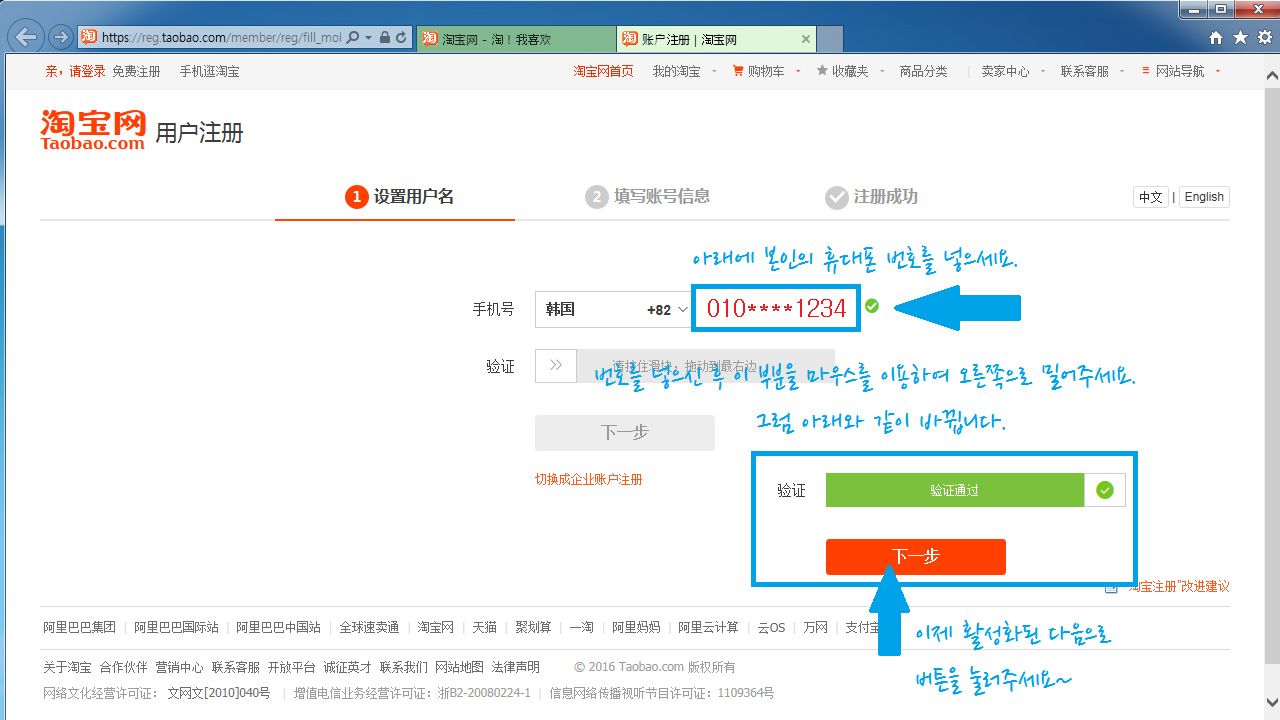Image resolution: width=1280 pixels, height=720 pixels.
Task: Click the scrollbar down arrow
Action: [x=1271, y=701]
